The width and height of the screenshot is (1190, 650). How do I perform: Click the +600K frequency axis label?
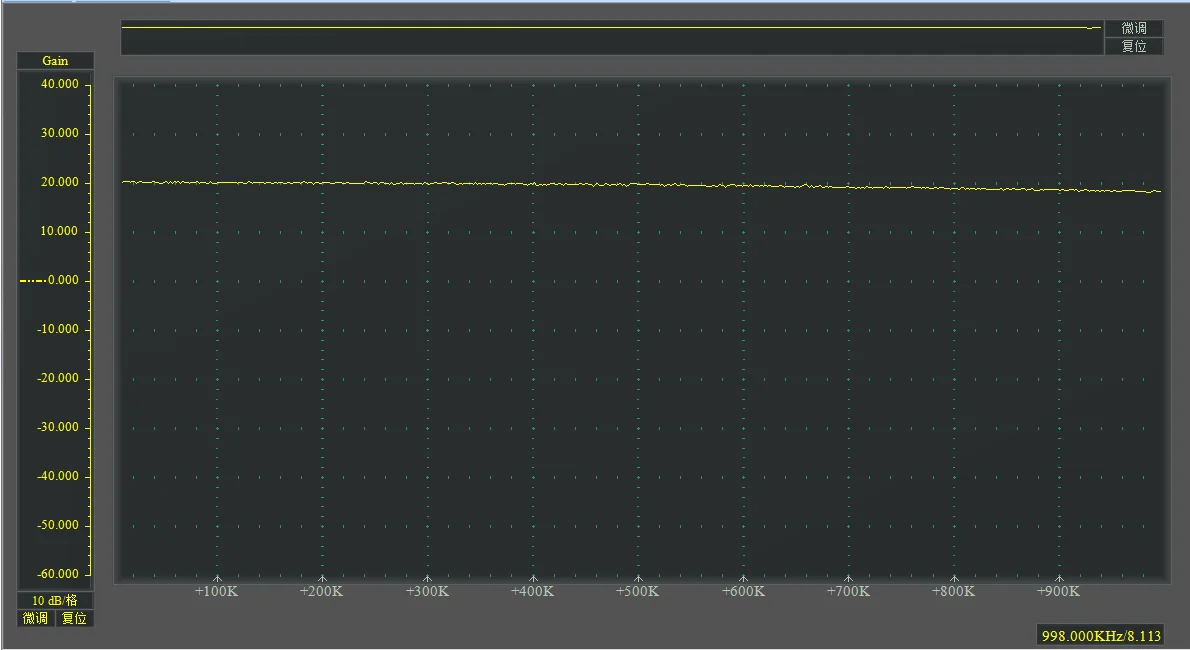tap(743, 592)
